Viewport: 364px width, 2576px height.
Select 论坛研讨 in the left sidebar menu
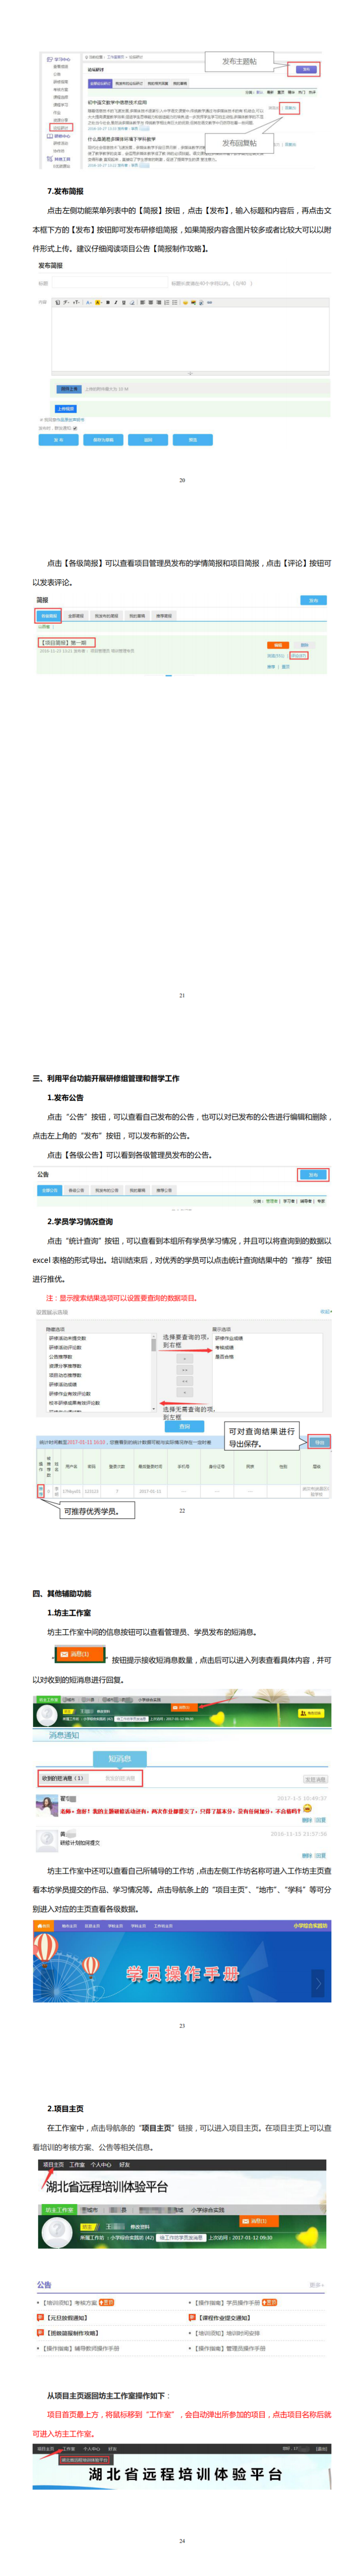point(61,127)
